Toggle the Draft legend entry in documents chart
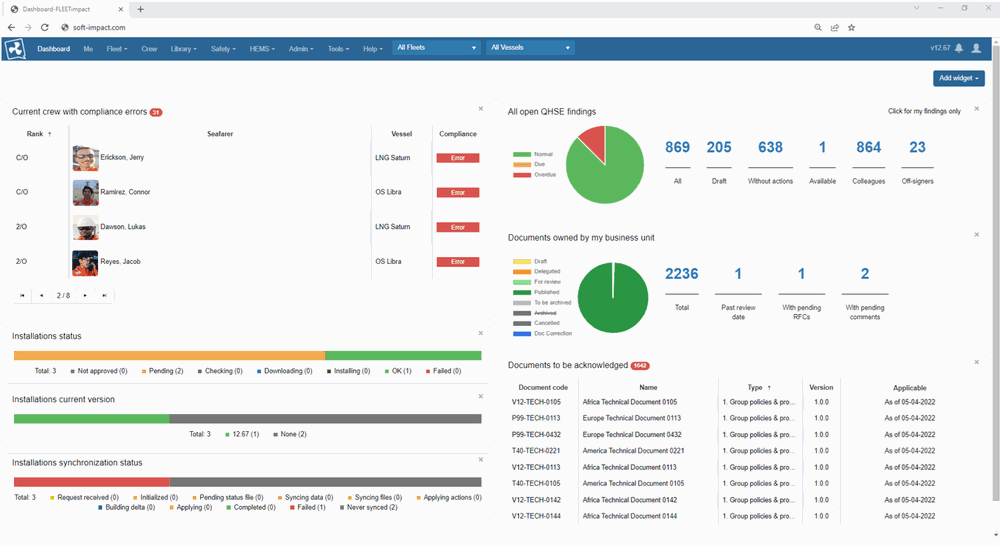Screen dimensions: 1000x546 (530, 262)
